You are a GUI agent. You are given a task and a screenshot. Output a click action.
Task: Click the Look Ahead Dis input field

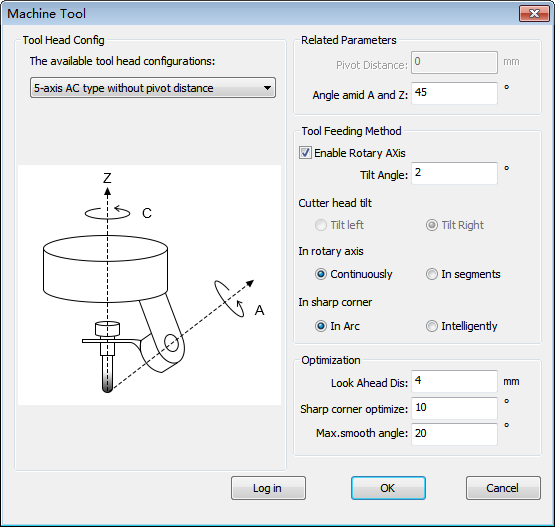[x=454, y=381]
